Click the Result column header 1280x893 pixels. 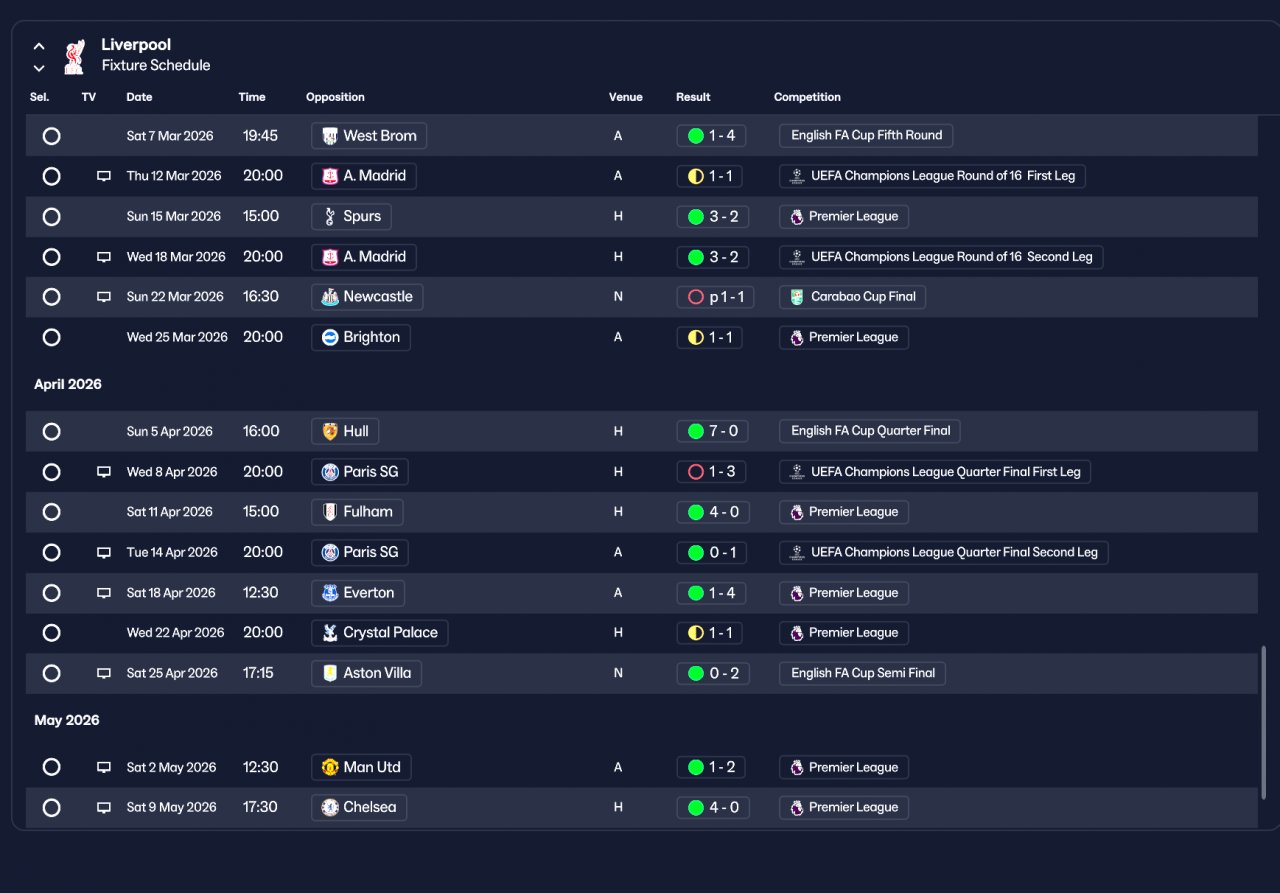pos(693,97)
